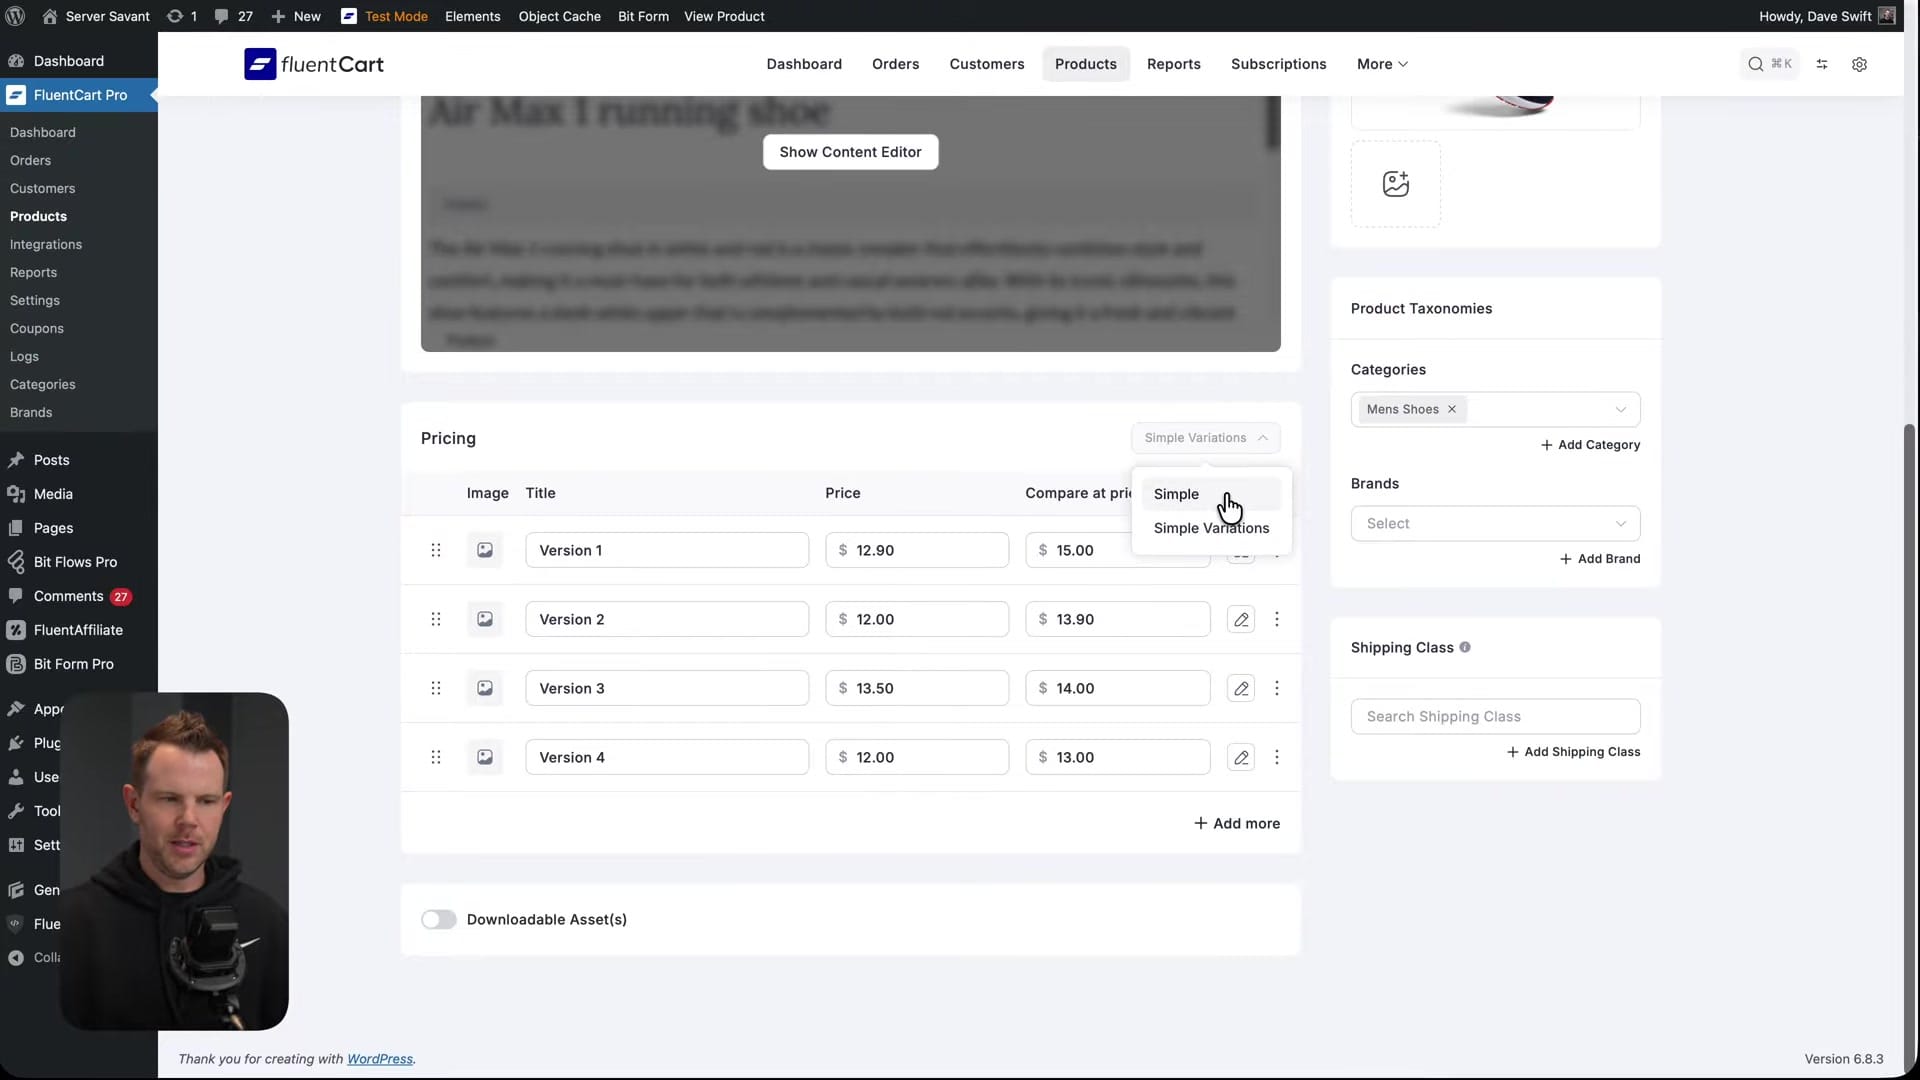Click the image icon for Version 4

485,757
